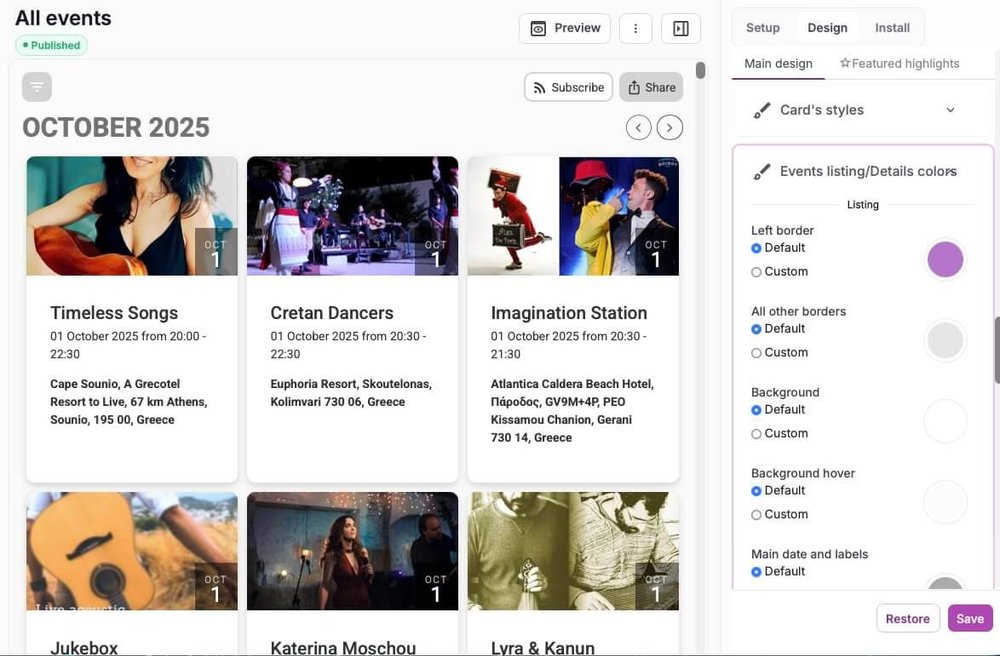
Task: Click the Atlantica Caldera Beach Hotel address
Action: (x=572, y=411)
